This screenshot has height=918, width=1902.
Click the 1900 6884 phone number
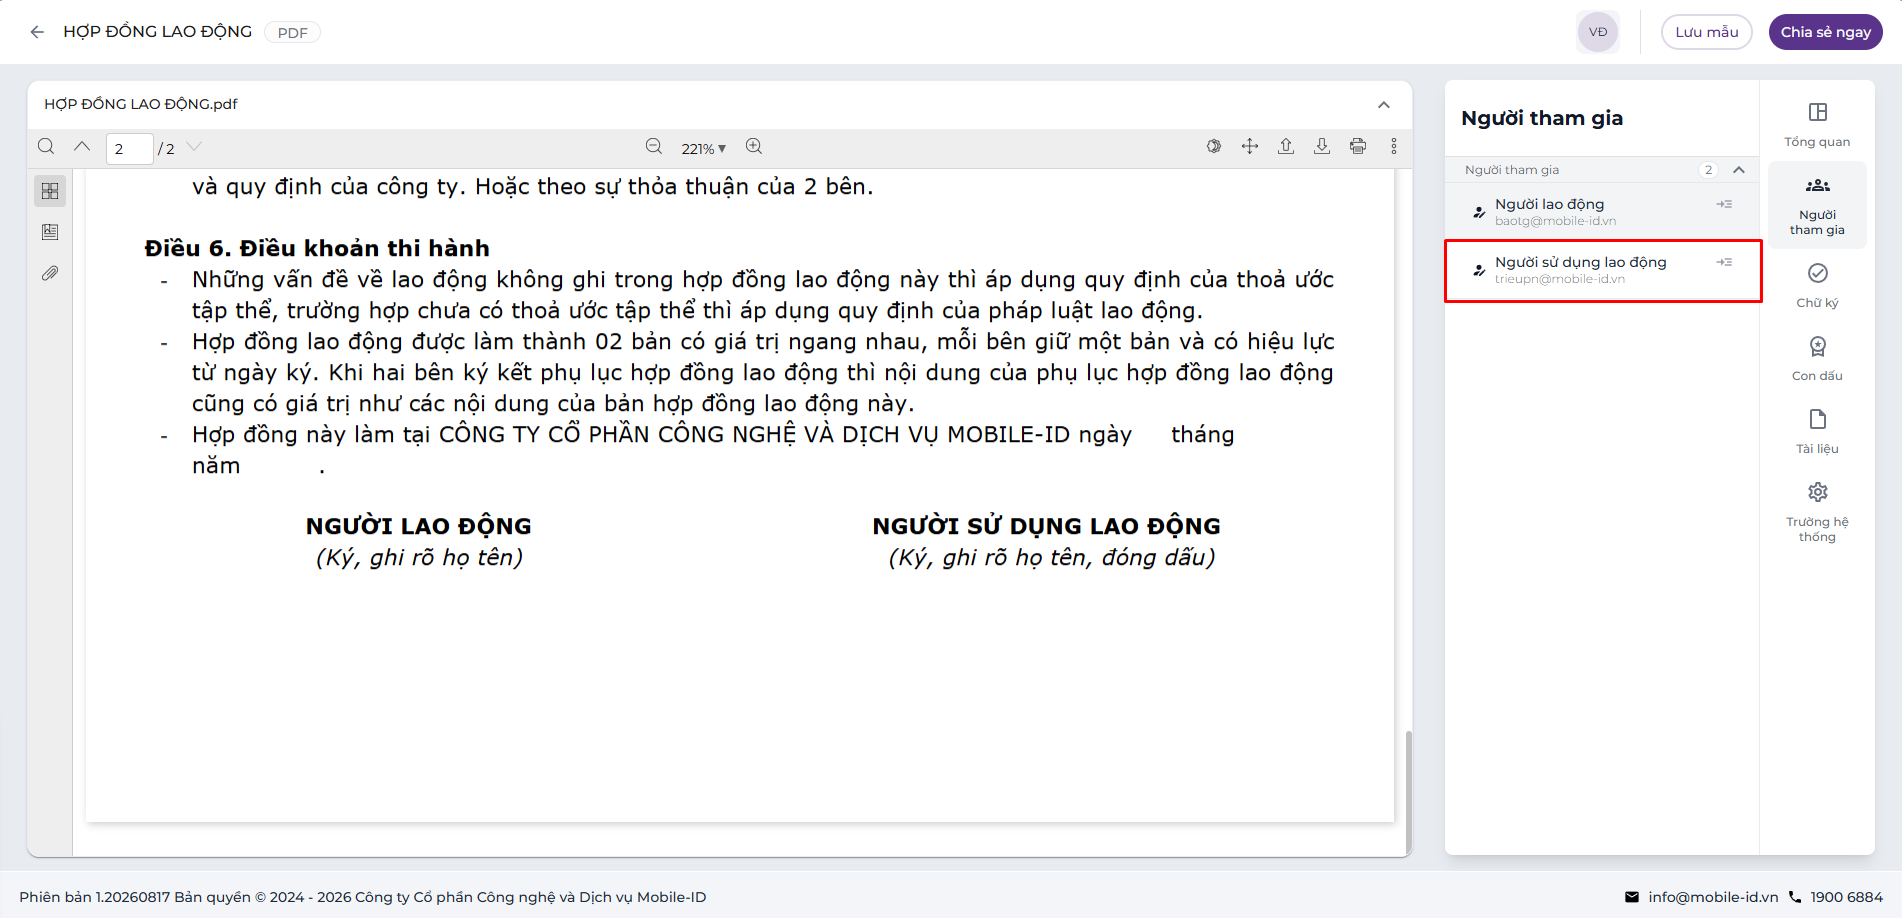pos(1846,897)
